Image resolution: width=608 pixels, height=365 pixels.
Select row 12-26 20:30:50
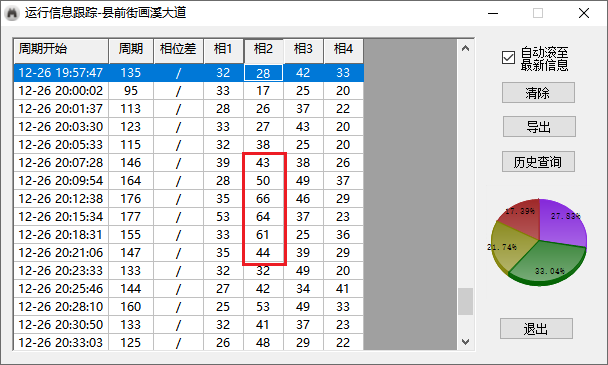[188, 325]
